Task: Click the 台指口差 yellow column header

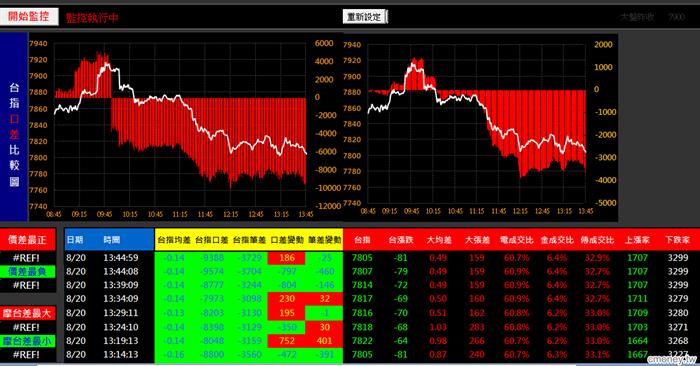Action: [x=212, y=240]
